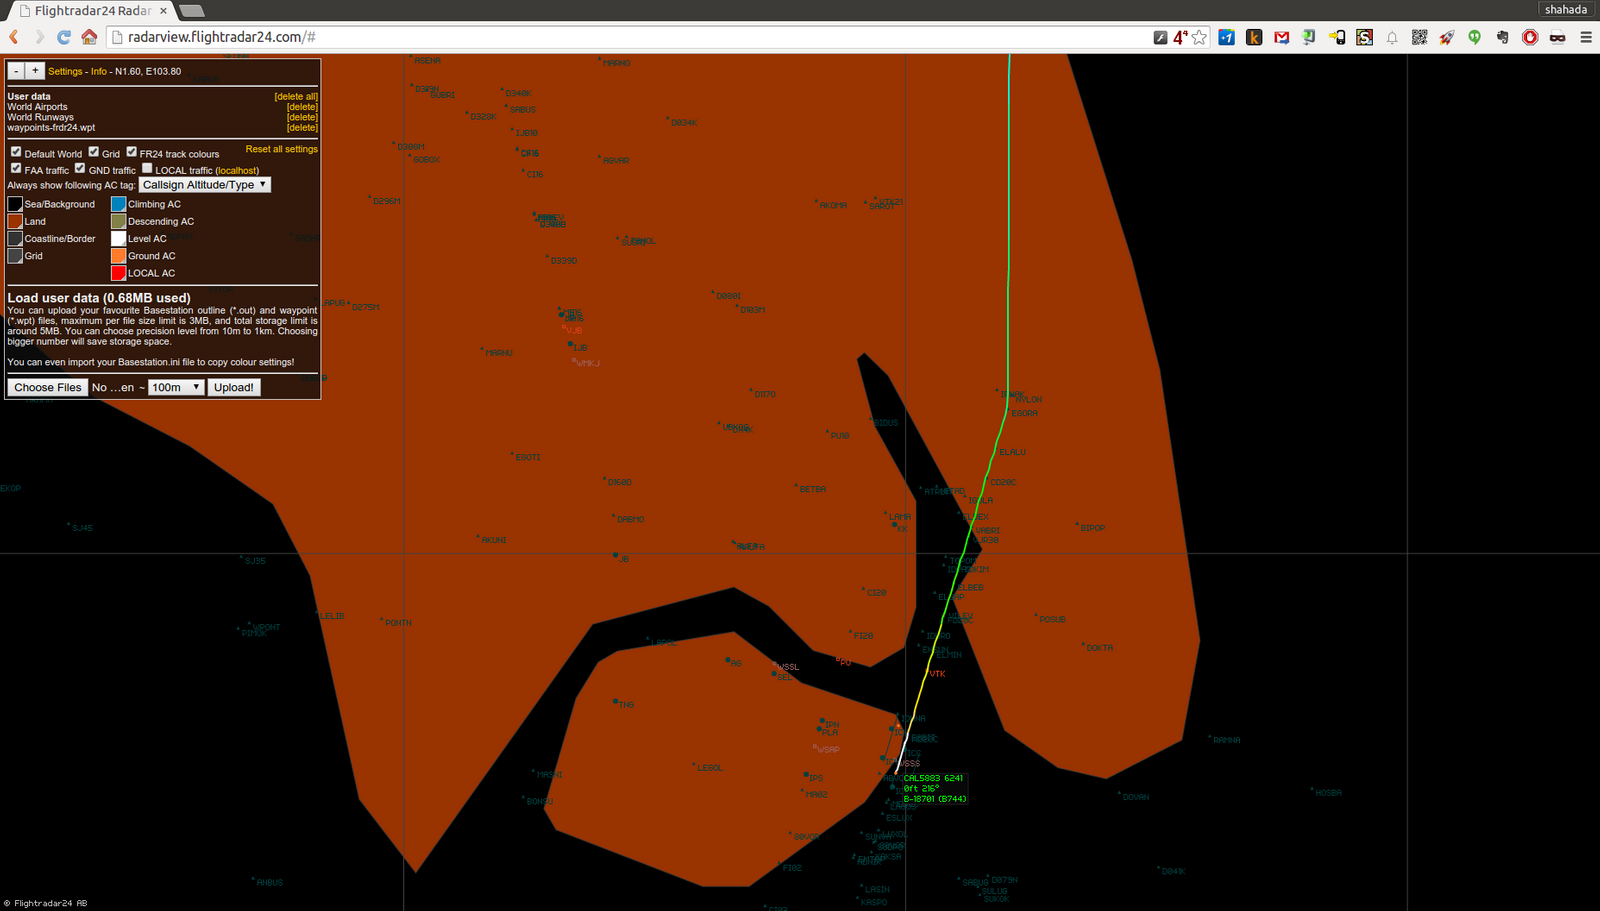Pick the LOCAL AC color swatch
The width and height of the screenshot is (1600, 911).
click(x=118, y=273)
